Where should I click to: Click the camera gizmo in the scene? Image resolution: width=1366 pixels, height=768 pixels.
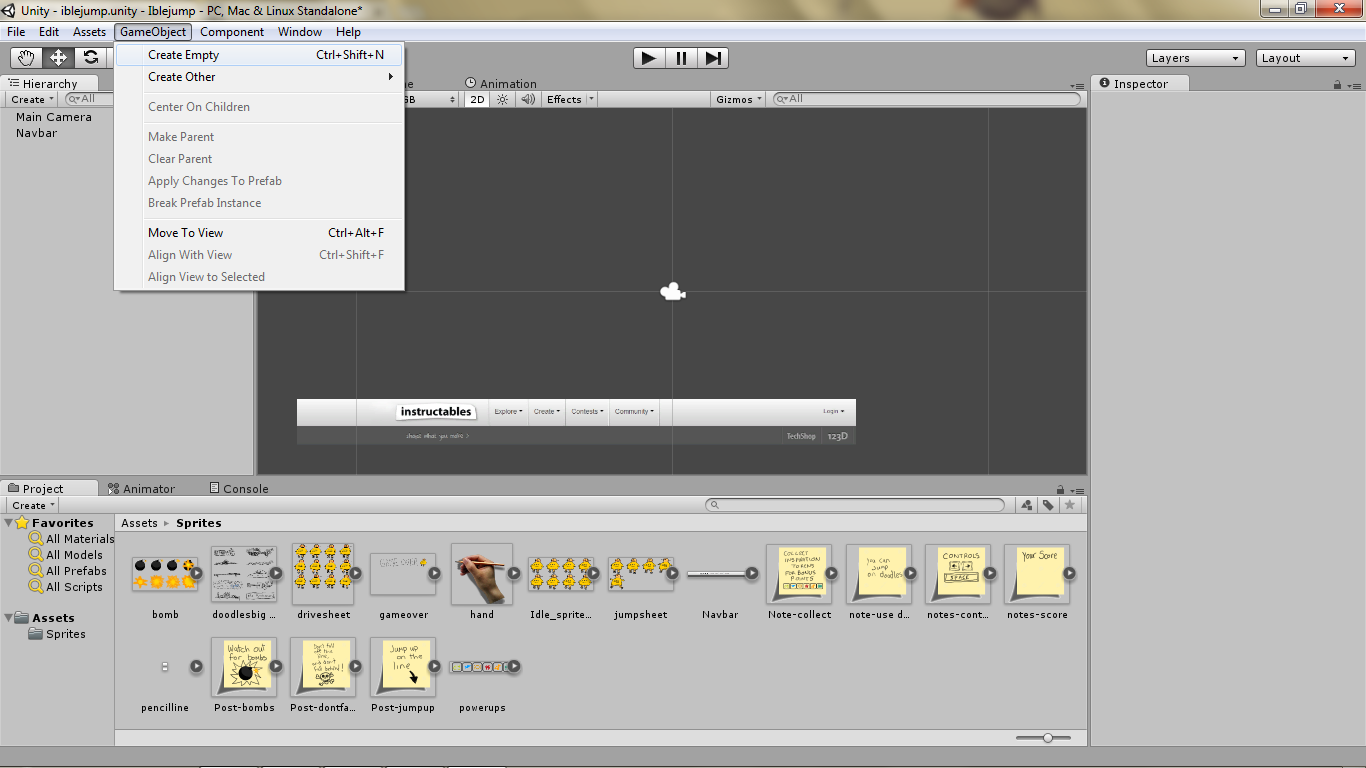[673, 291]
